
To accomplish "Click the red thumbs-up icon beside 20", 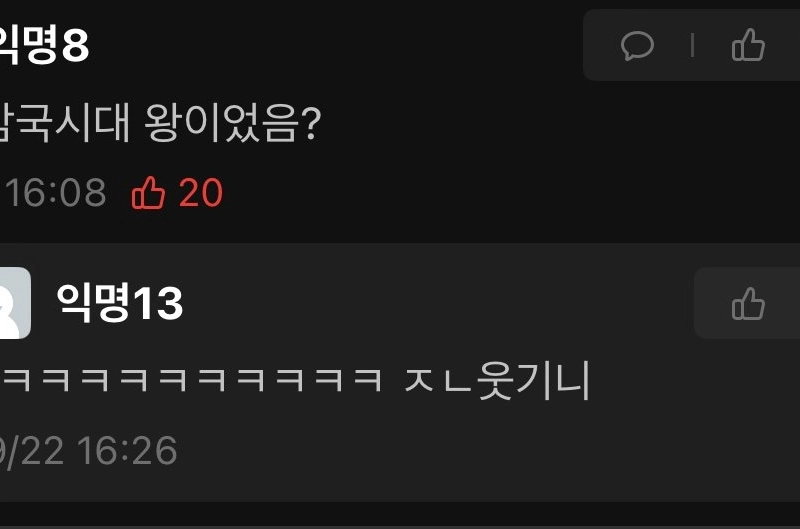I will click(148, 193).
